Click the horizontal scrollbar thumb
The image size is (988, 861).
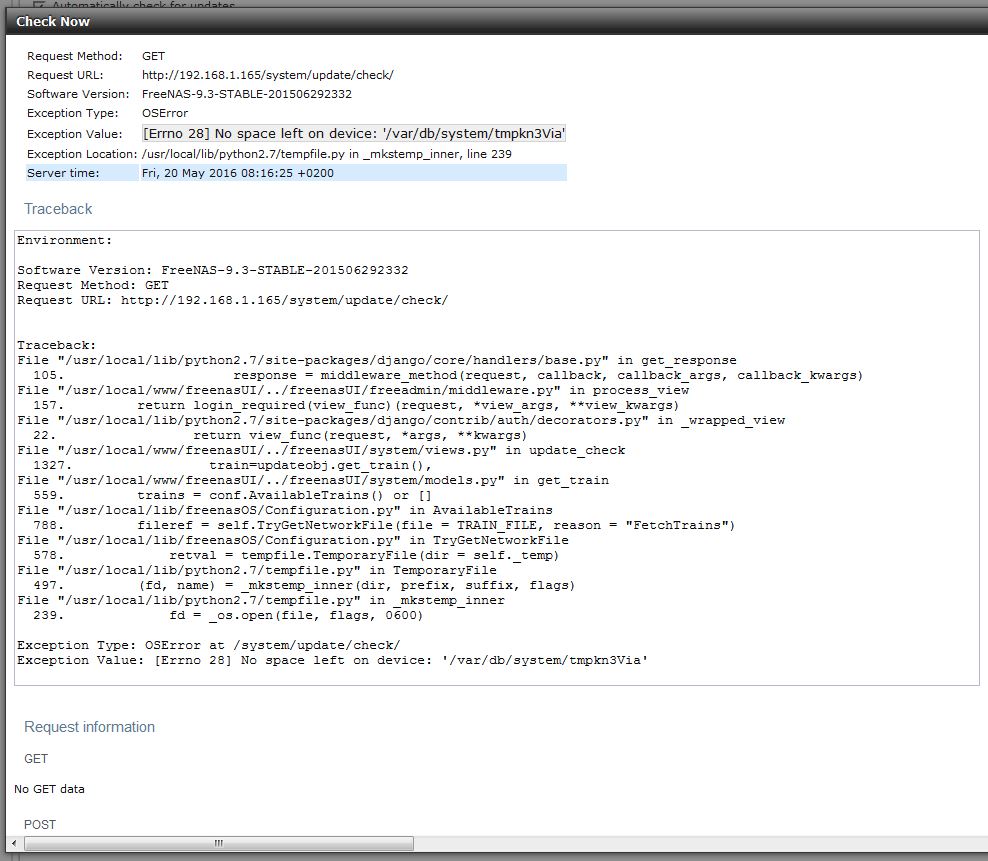[219, 843]
